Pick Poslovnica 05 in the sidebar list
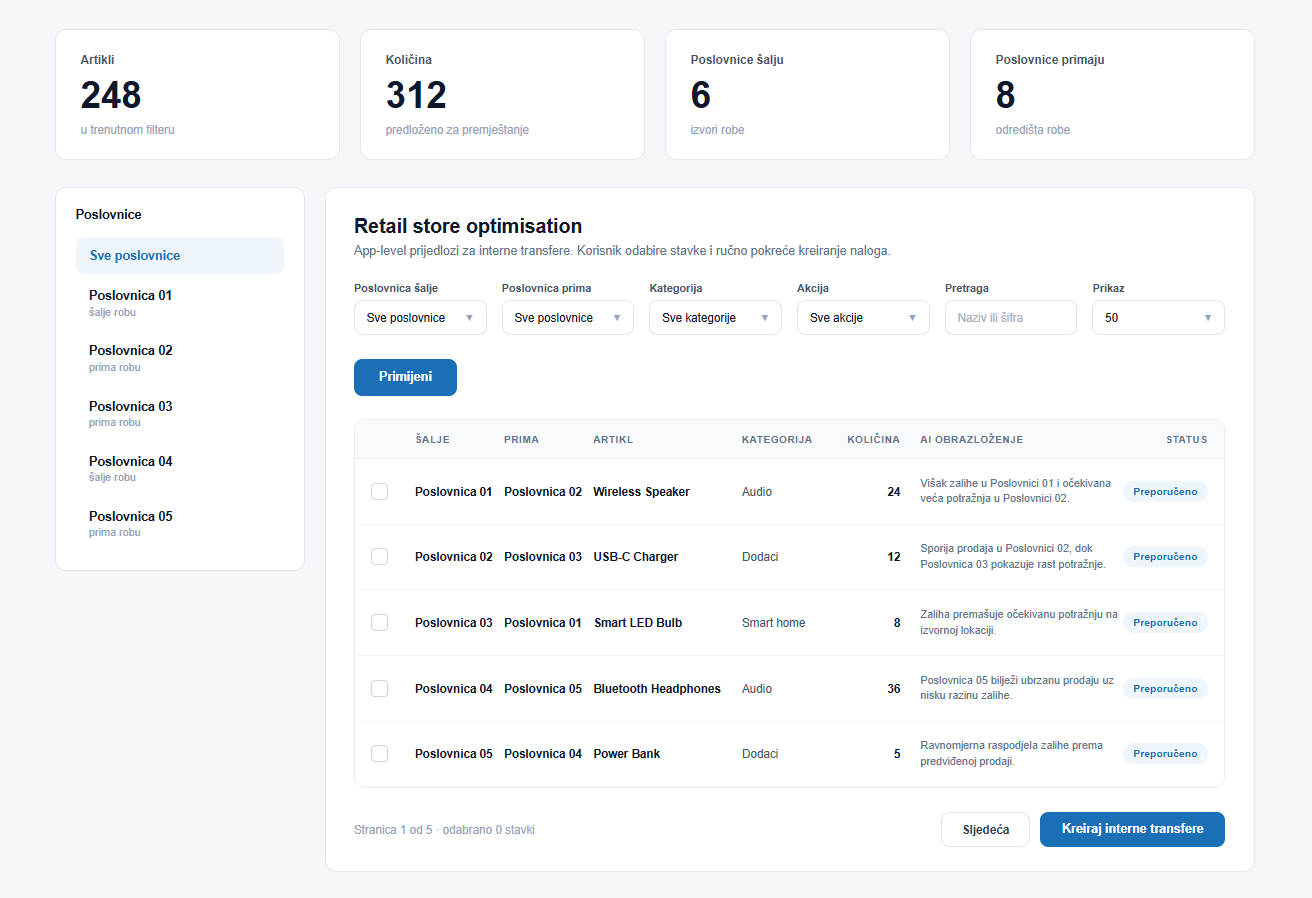Image resolution: width=1312 pixels, height=898 pixels. coord(180,523)
